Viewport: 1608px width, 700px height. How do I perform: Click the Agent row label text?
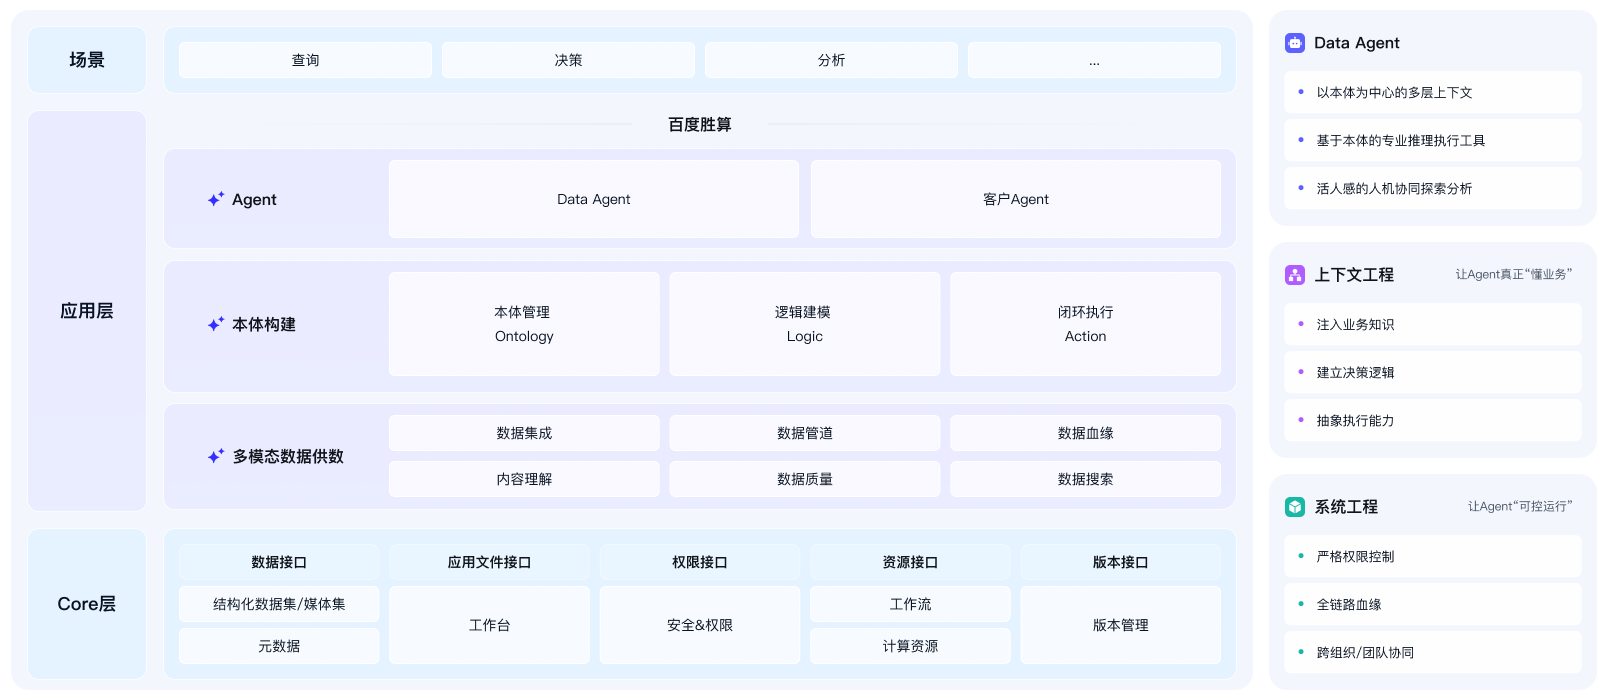[254, 200]
